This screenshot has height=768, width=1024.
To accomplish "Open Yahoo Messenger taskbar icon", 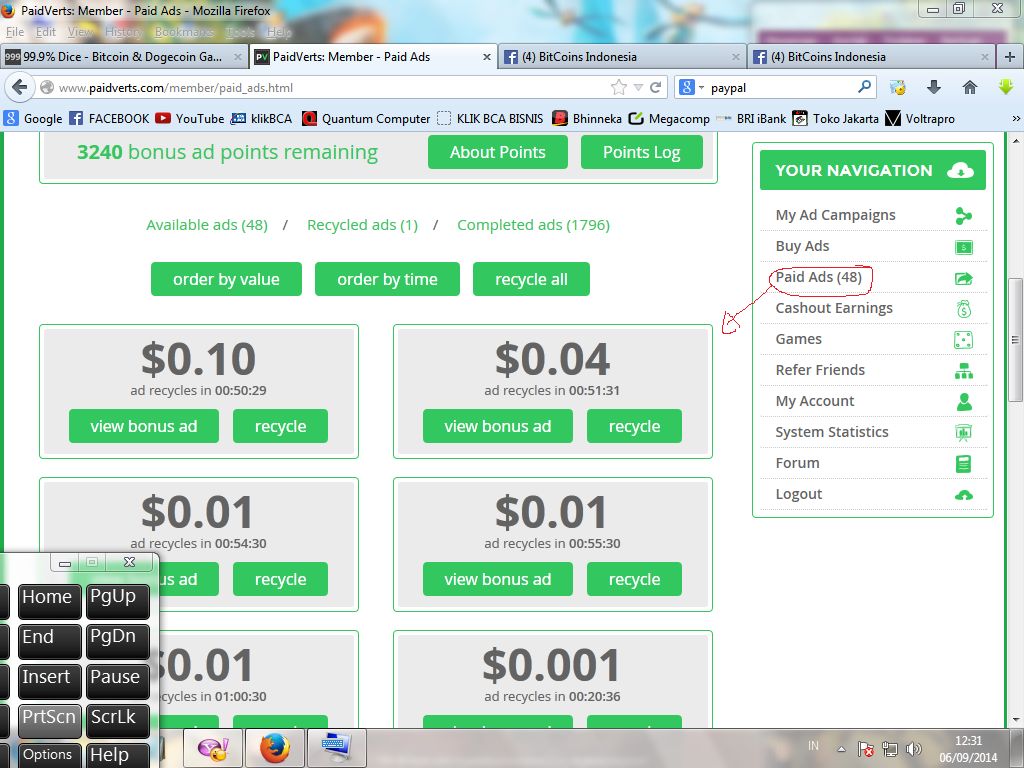I will pos(214,748).
